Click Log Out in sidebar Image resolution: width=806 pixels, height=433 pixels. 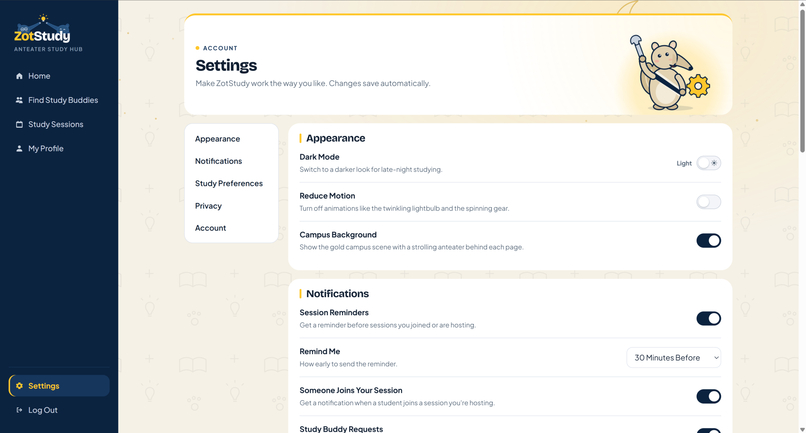(x=59, y=410)
